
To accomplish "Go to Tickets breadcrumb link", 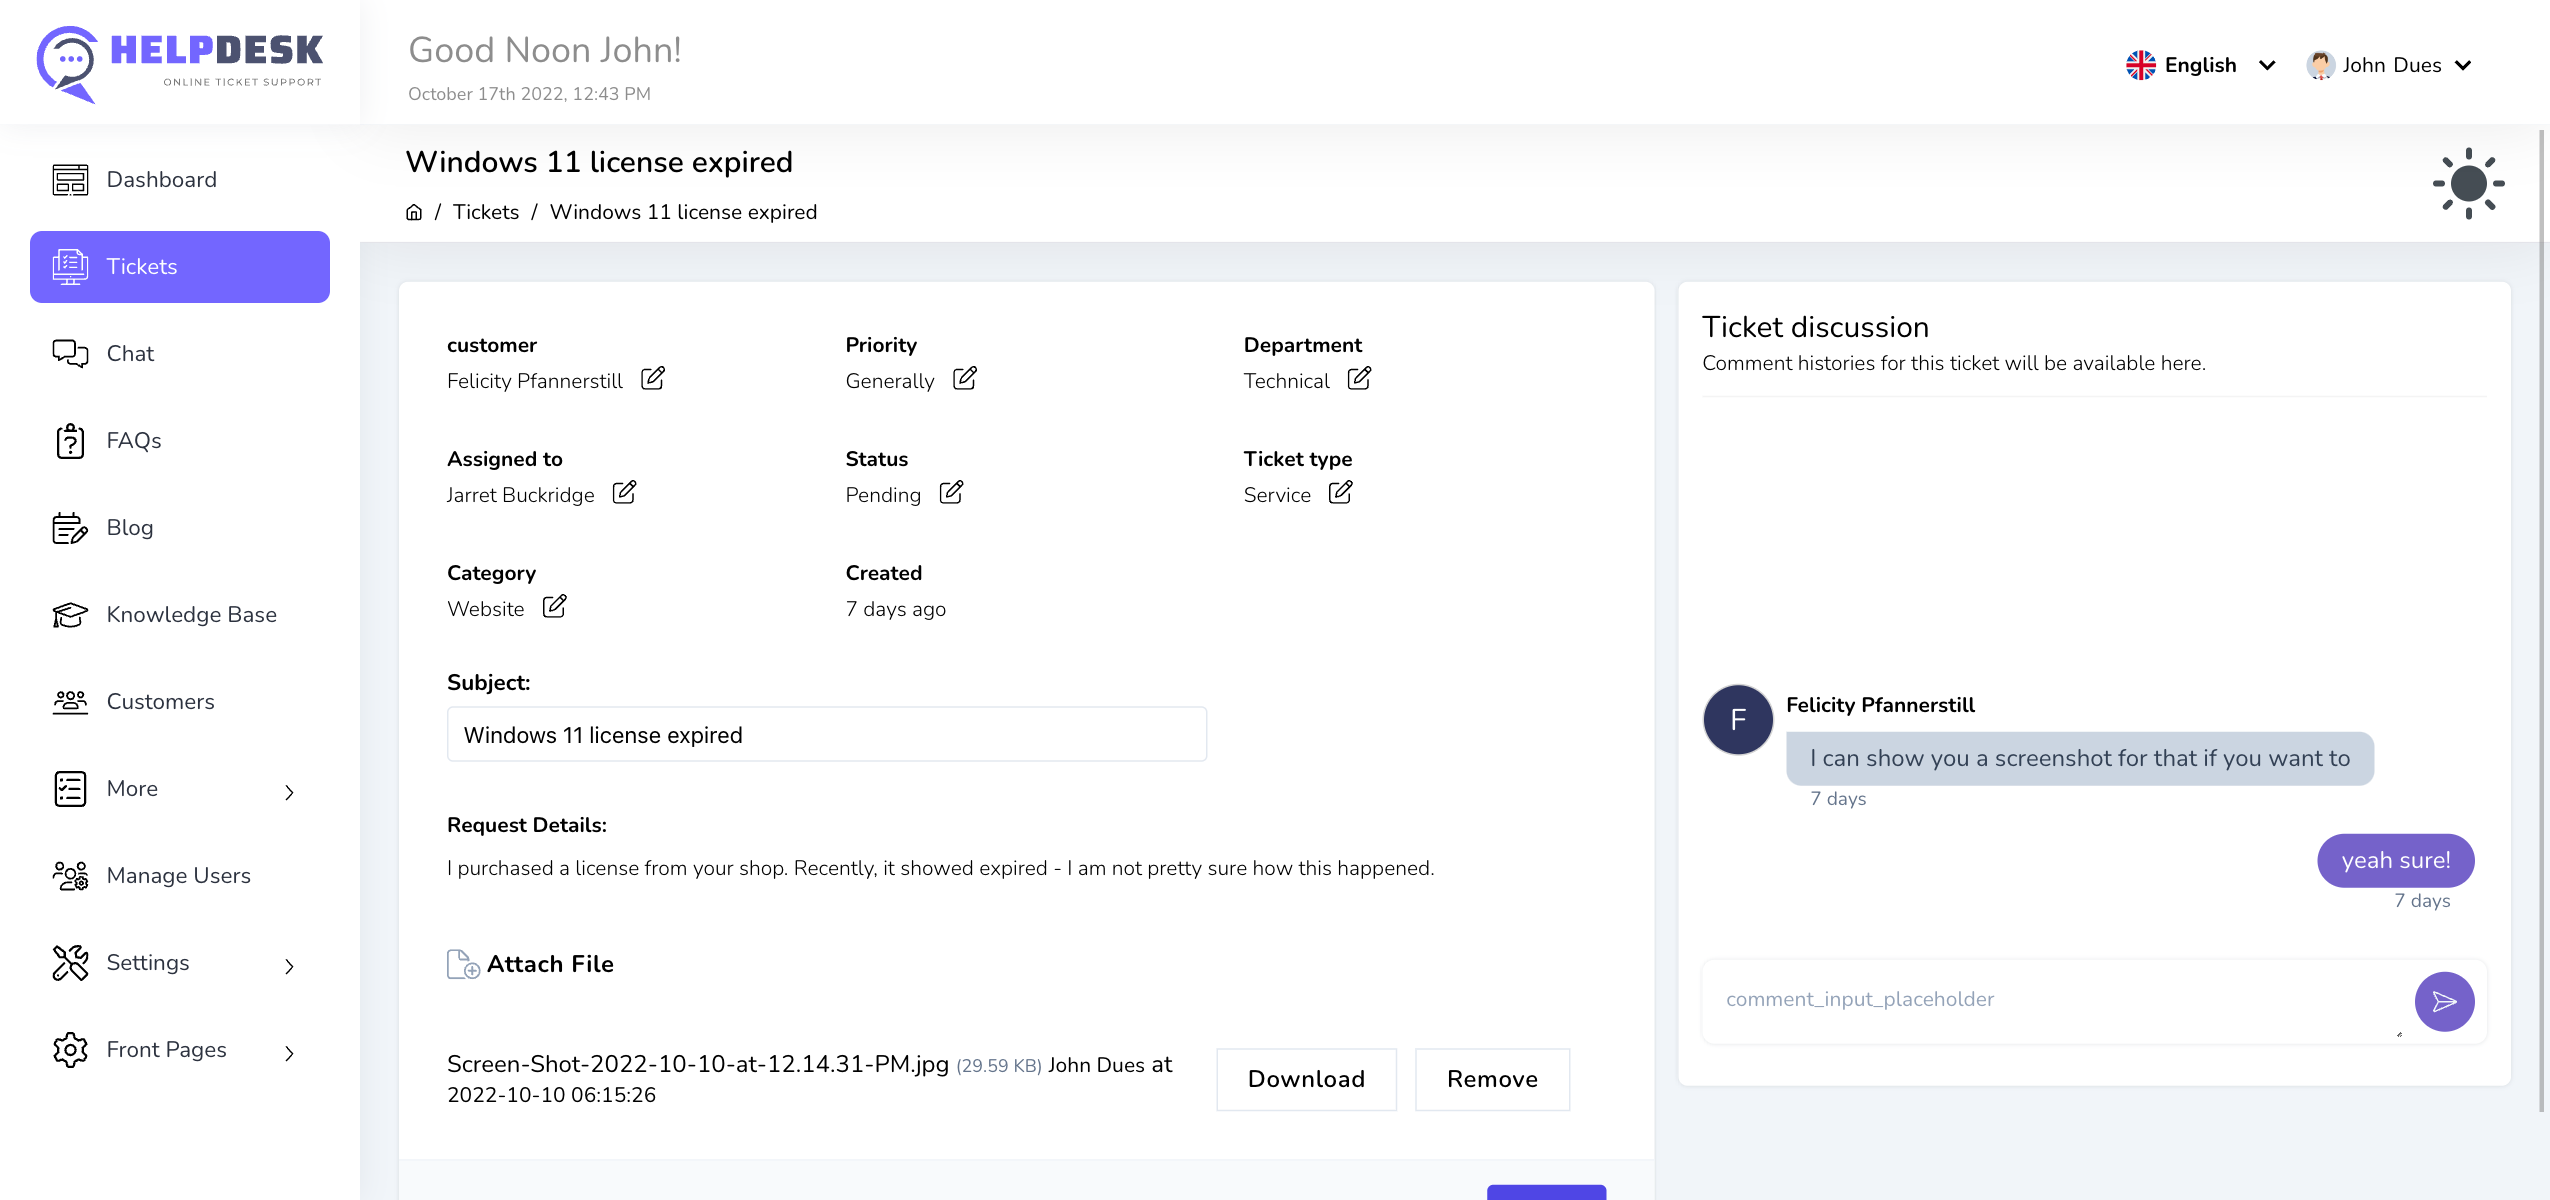I will pos(486,212).
